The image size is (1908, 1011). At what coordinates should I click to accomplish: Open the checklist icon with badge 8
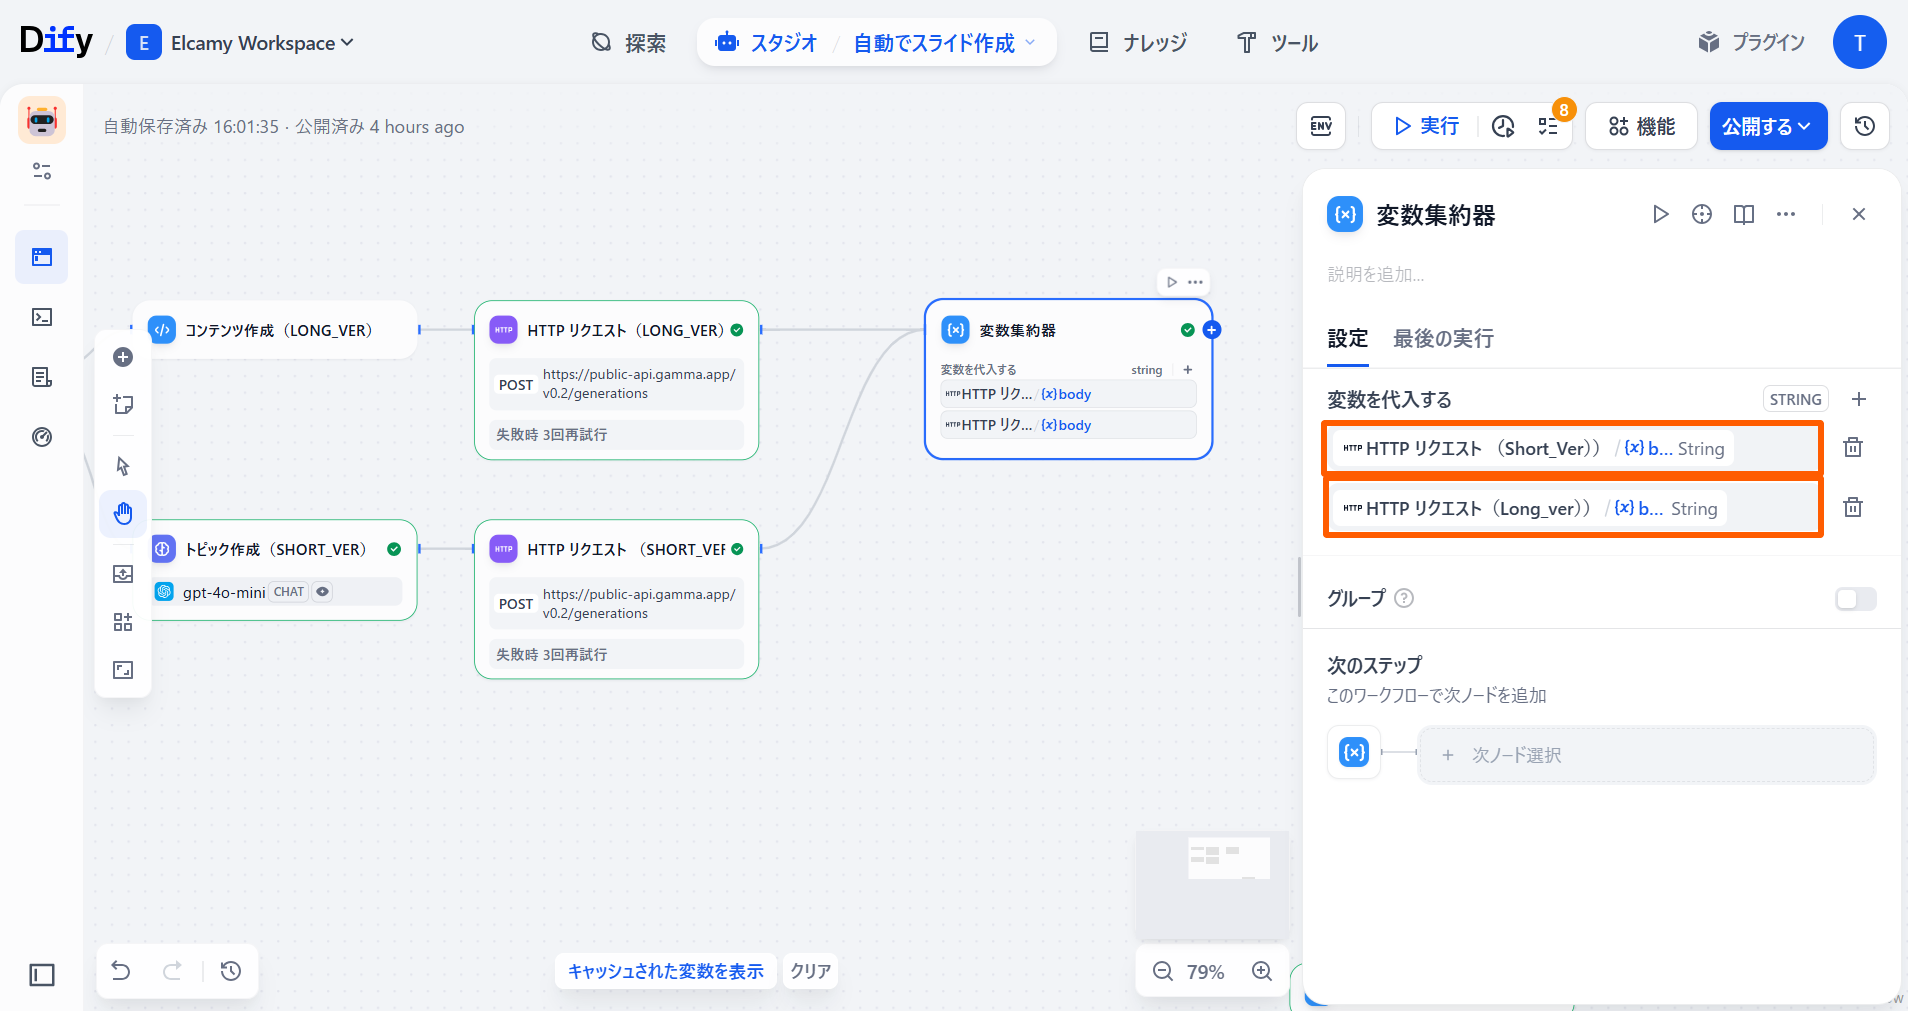coord(1548,126)
